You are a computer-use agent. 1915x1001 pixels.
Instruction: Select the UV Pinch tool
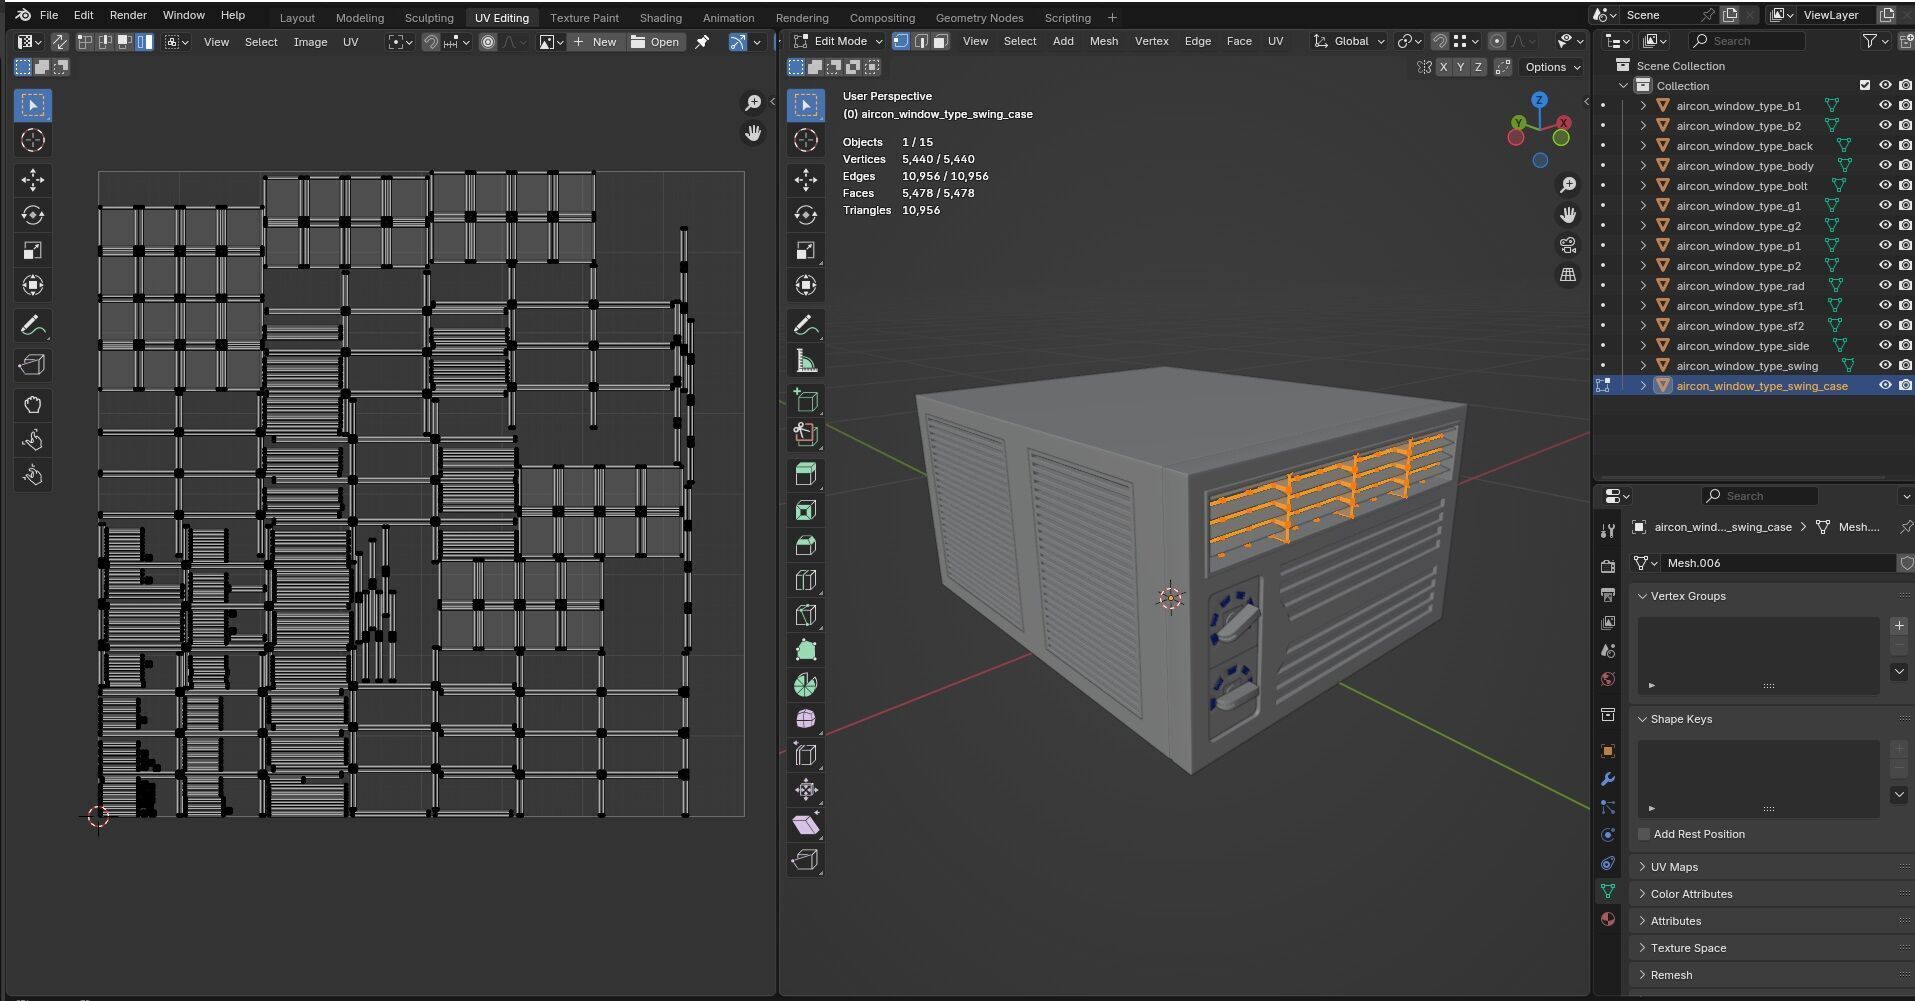pyautogui.click(x=33, y=475)
